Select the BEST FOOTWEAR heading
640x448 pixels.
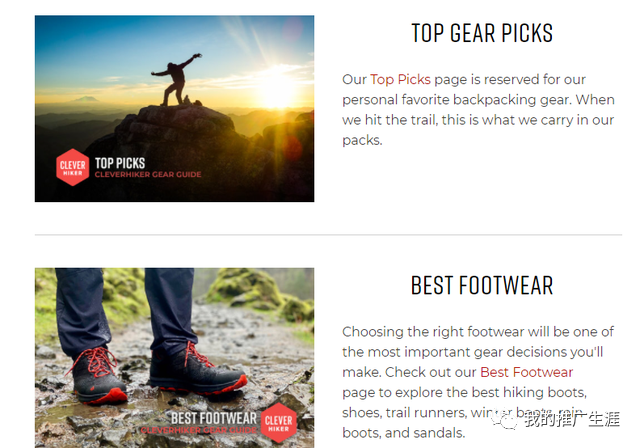482,285
